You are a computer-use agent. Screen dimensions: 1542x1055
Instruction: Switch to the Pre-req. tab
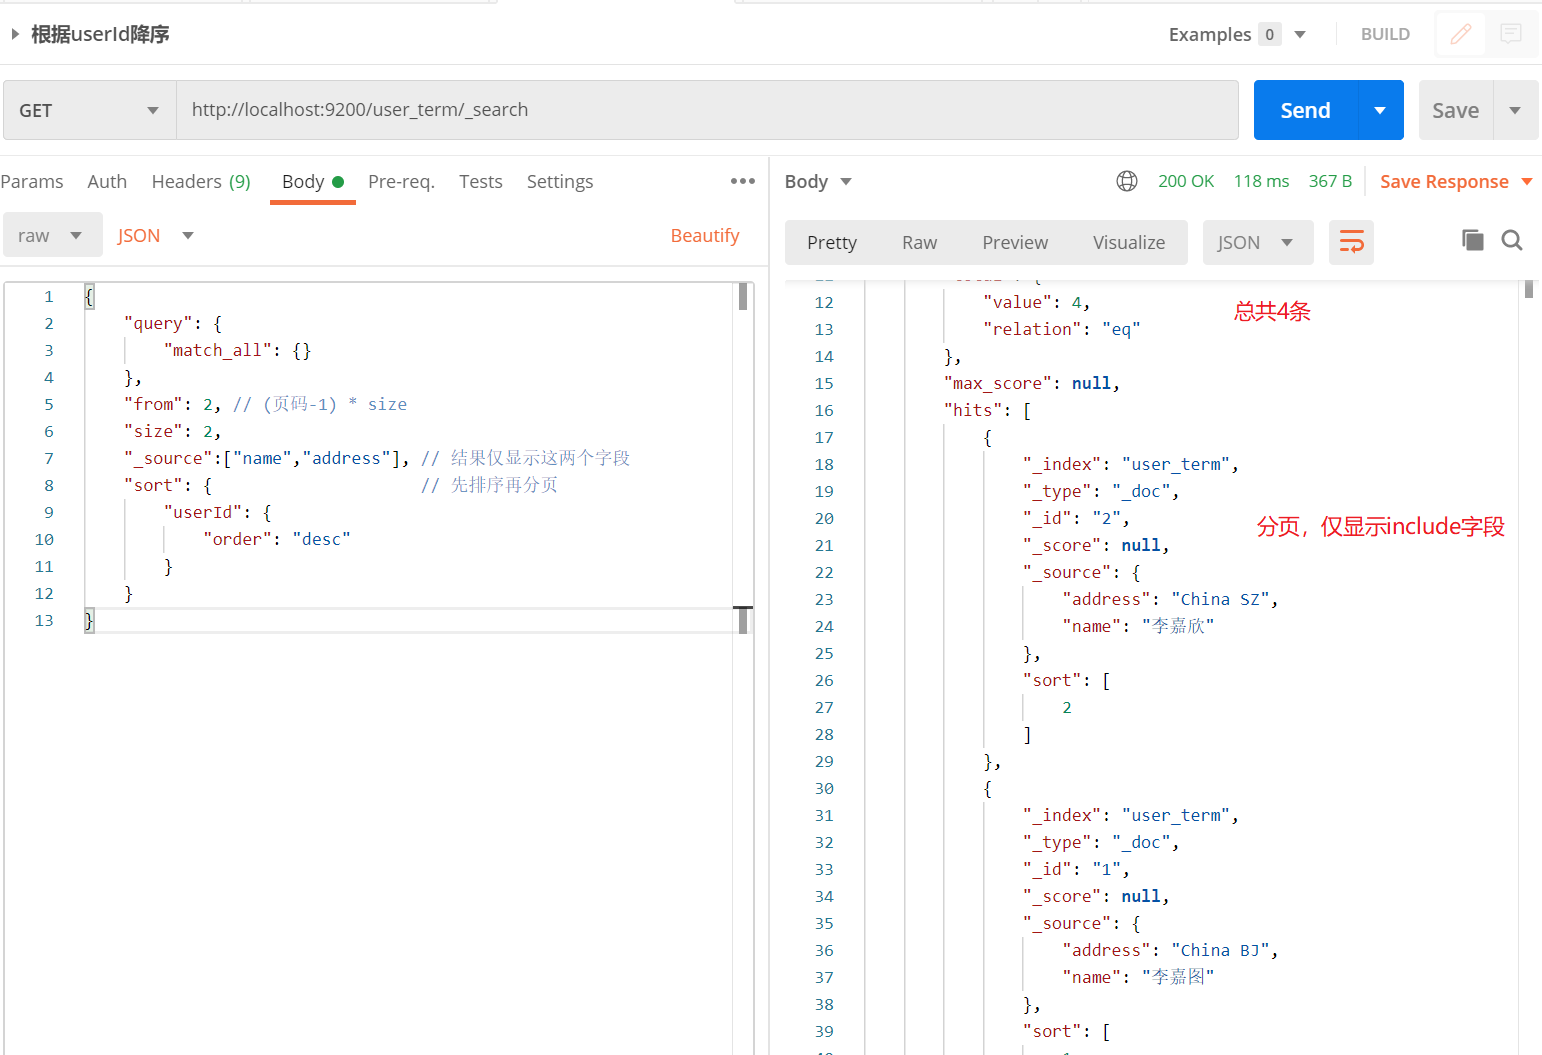click(x=401, y=181)
